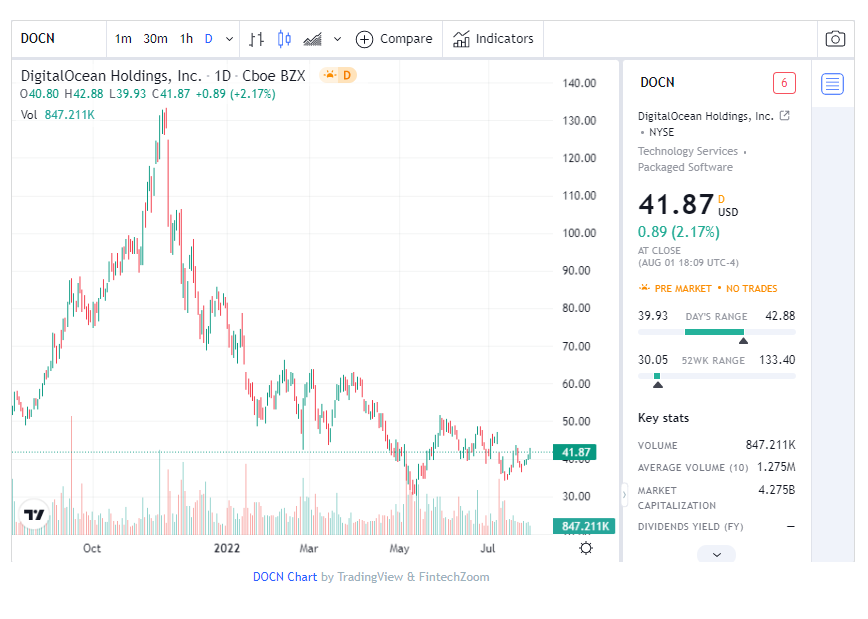Open DigitalOcean Holdings external link icon

[x=784, y=116]
